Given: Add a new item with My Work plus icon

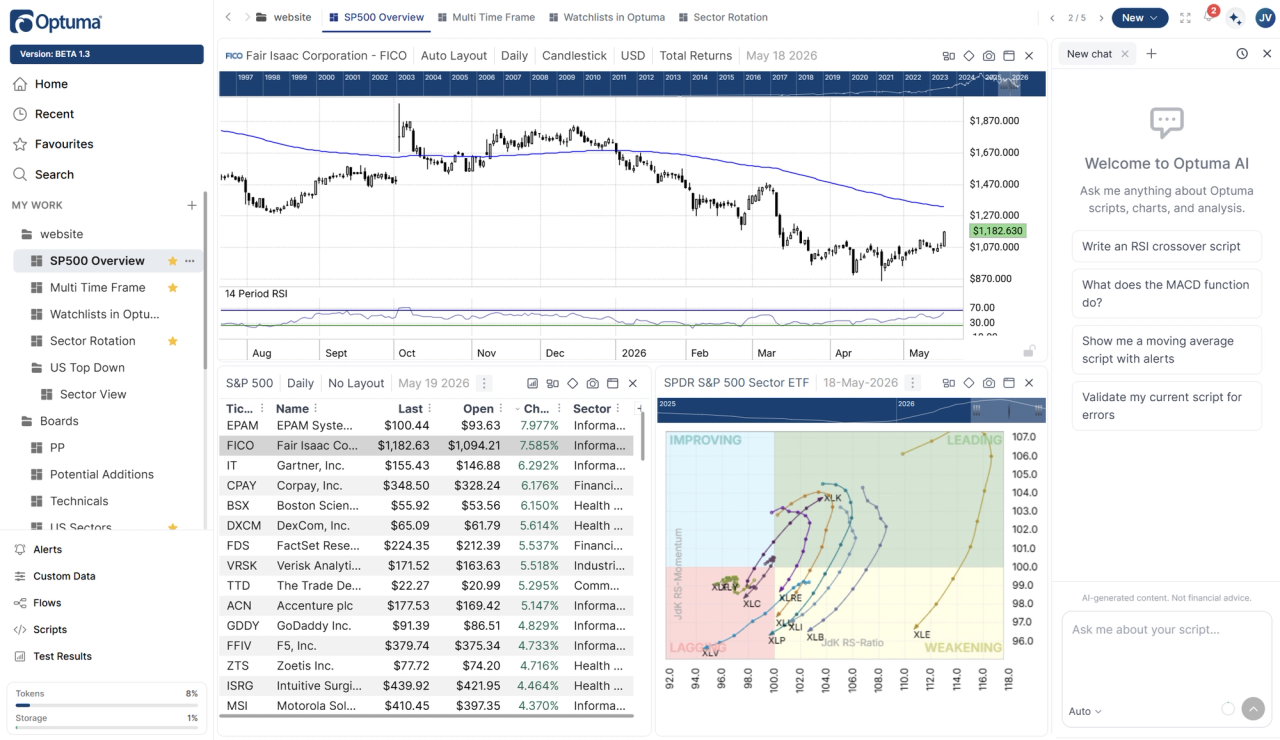Looking at the screenshot, I should click(192, 205).
